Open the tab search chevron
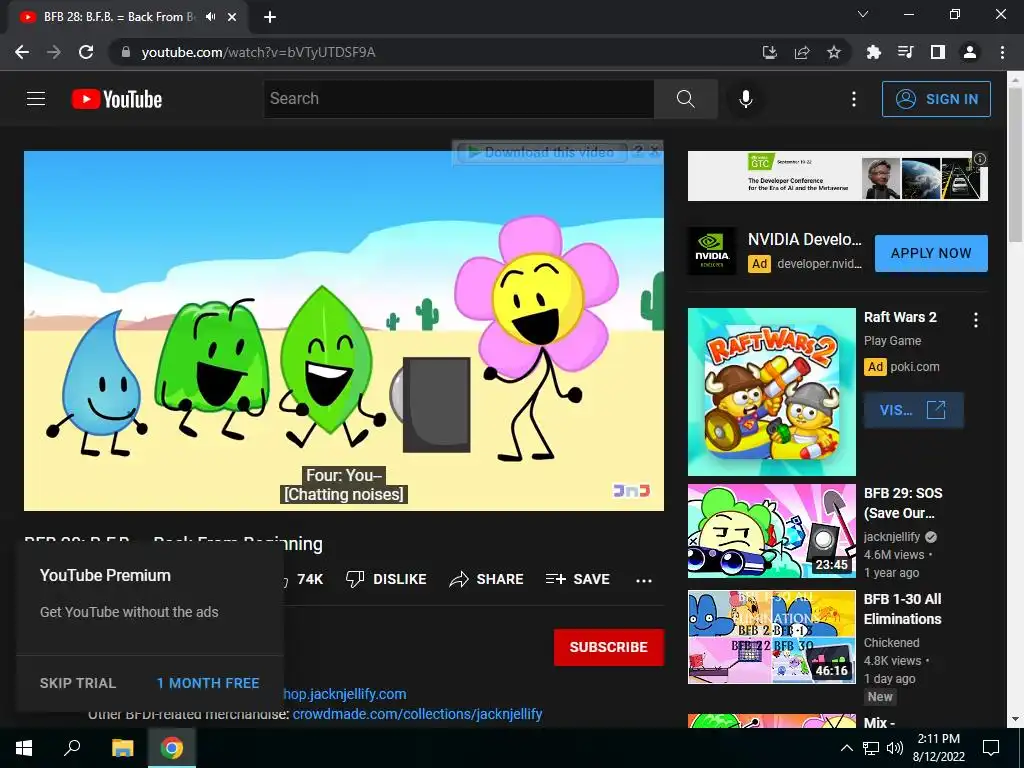Screen dimensions: 1024x768 (863, 14)
